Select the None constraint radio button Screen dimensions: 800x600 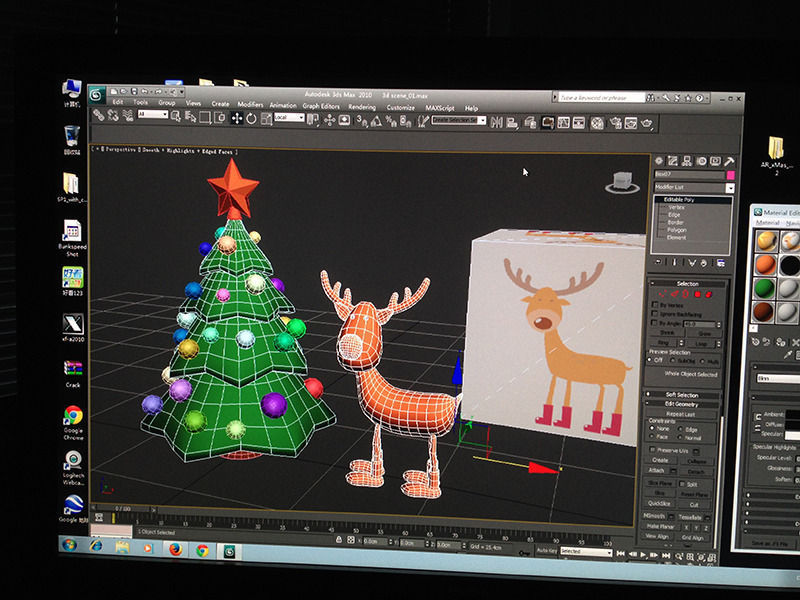click(652, 429)
